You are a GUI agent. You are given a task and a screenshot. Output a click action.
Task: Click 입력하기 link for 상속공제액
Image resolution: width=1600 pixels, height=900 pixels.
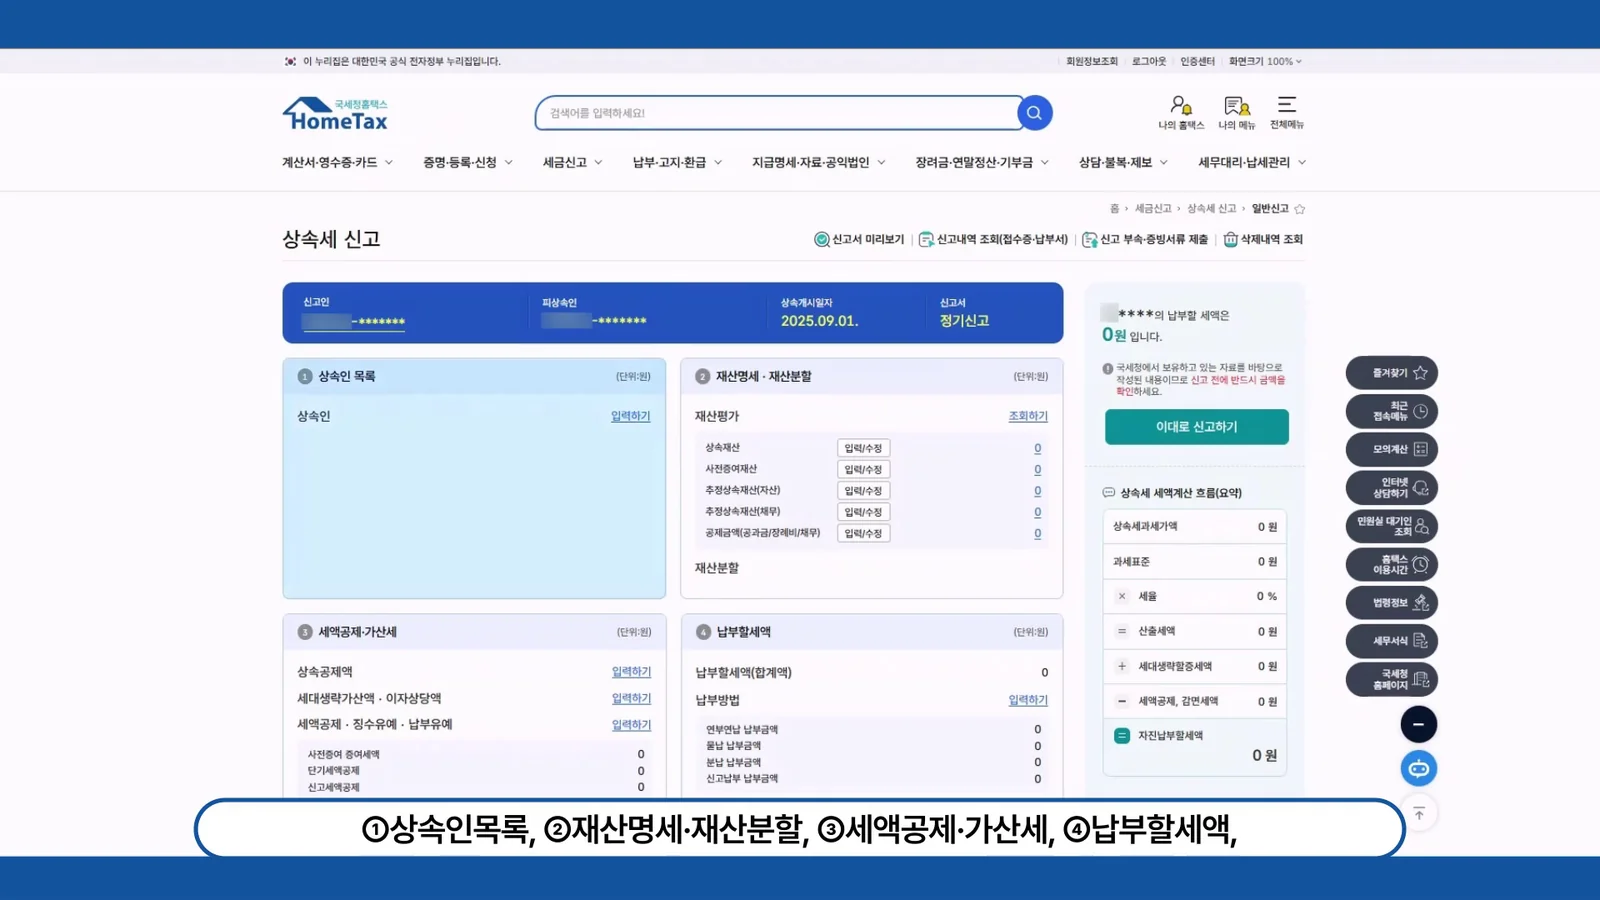[x=631, y=672]
